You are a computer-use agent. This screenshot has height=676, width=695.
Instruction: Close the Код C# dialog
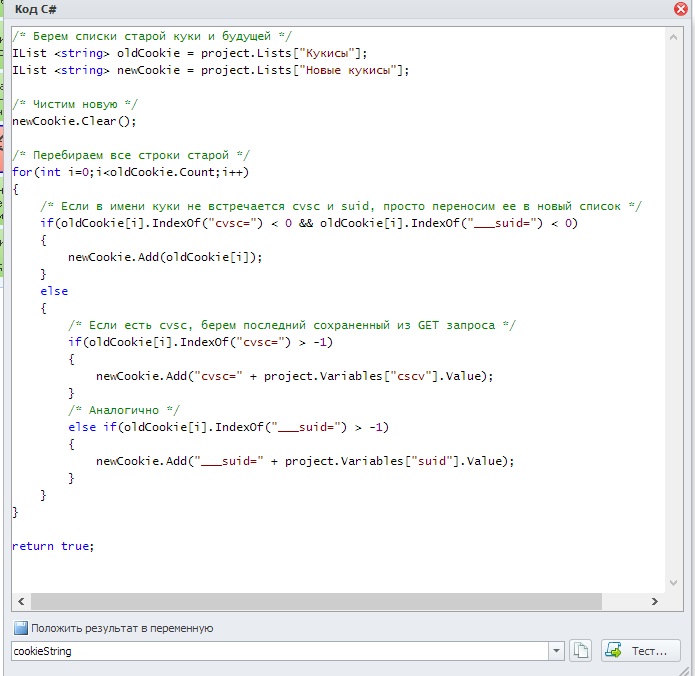(681, 8)
